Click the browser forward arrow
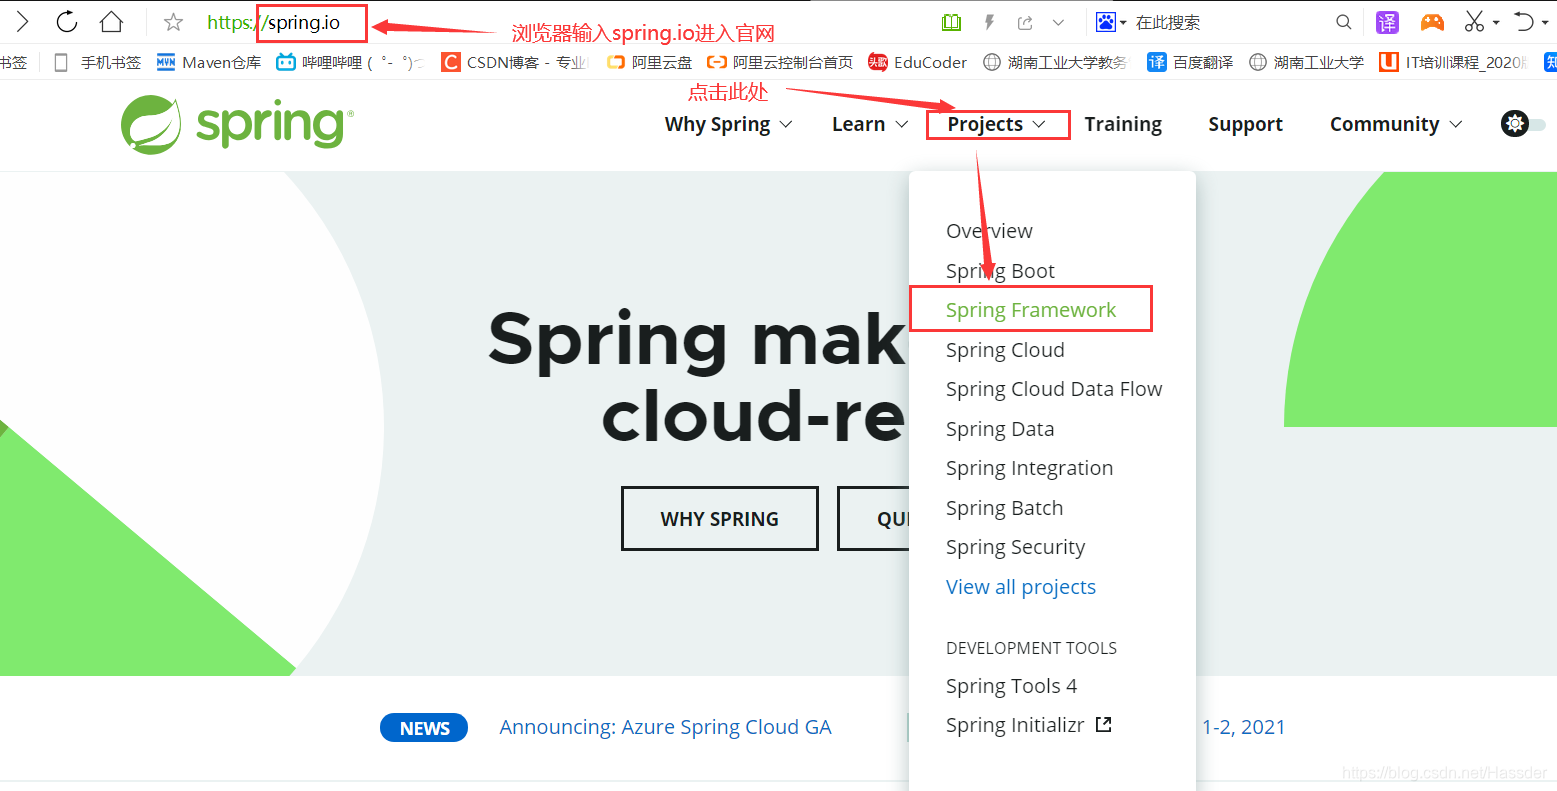1557x791 pixels. (22, 22)
